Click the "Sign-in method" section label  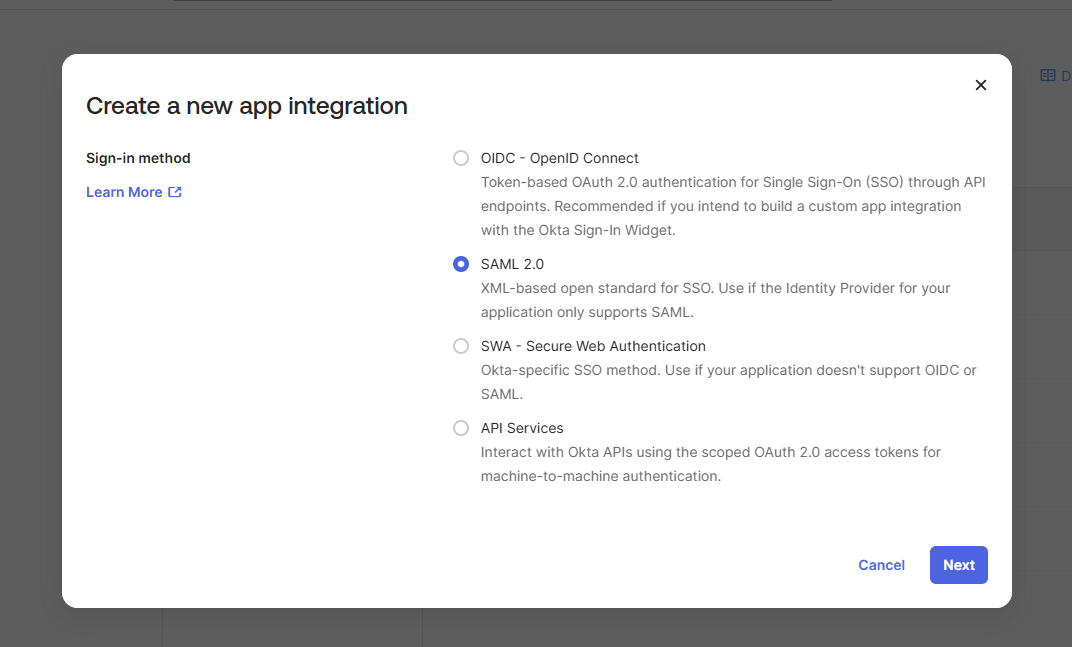(x=138, y=158)
